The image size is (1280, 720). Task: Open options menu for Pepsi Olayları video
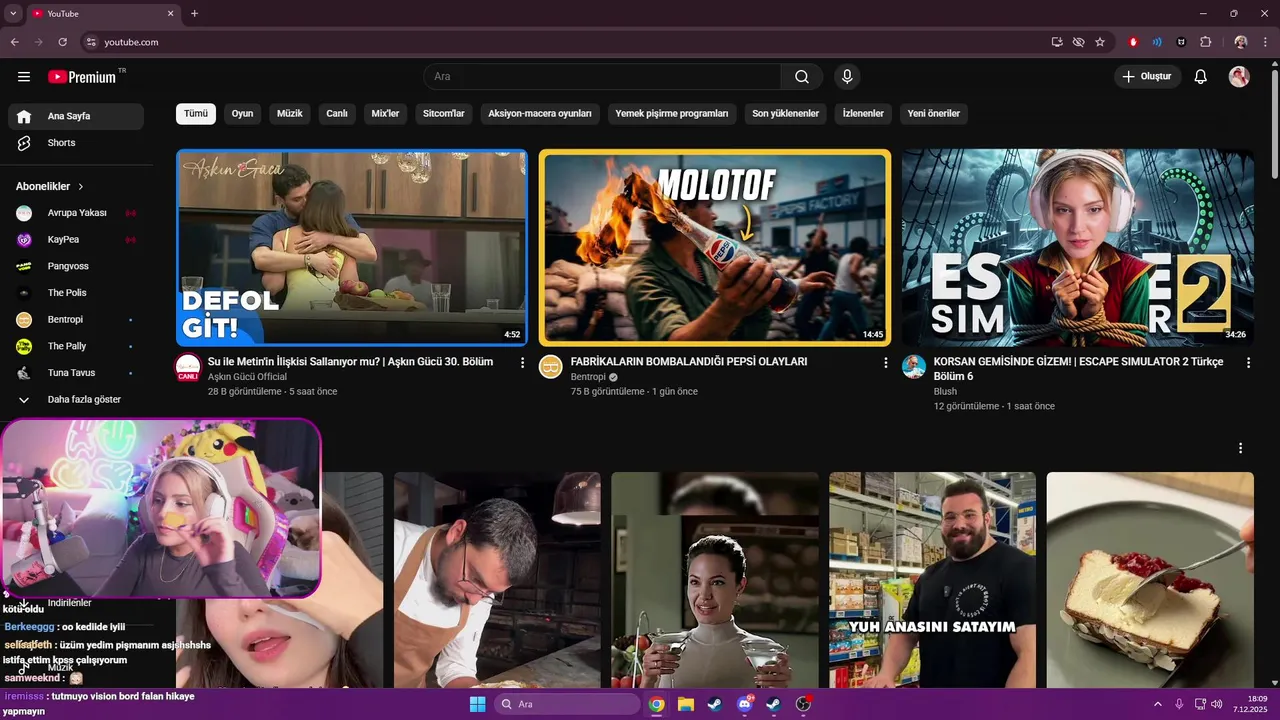coord(885,363)
